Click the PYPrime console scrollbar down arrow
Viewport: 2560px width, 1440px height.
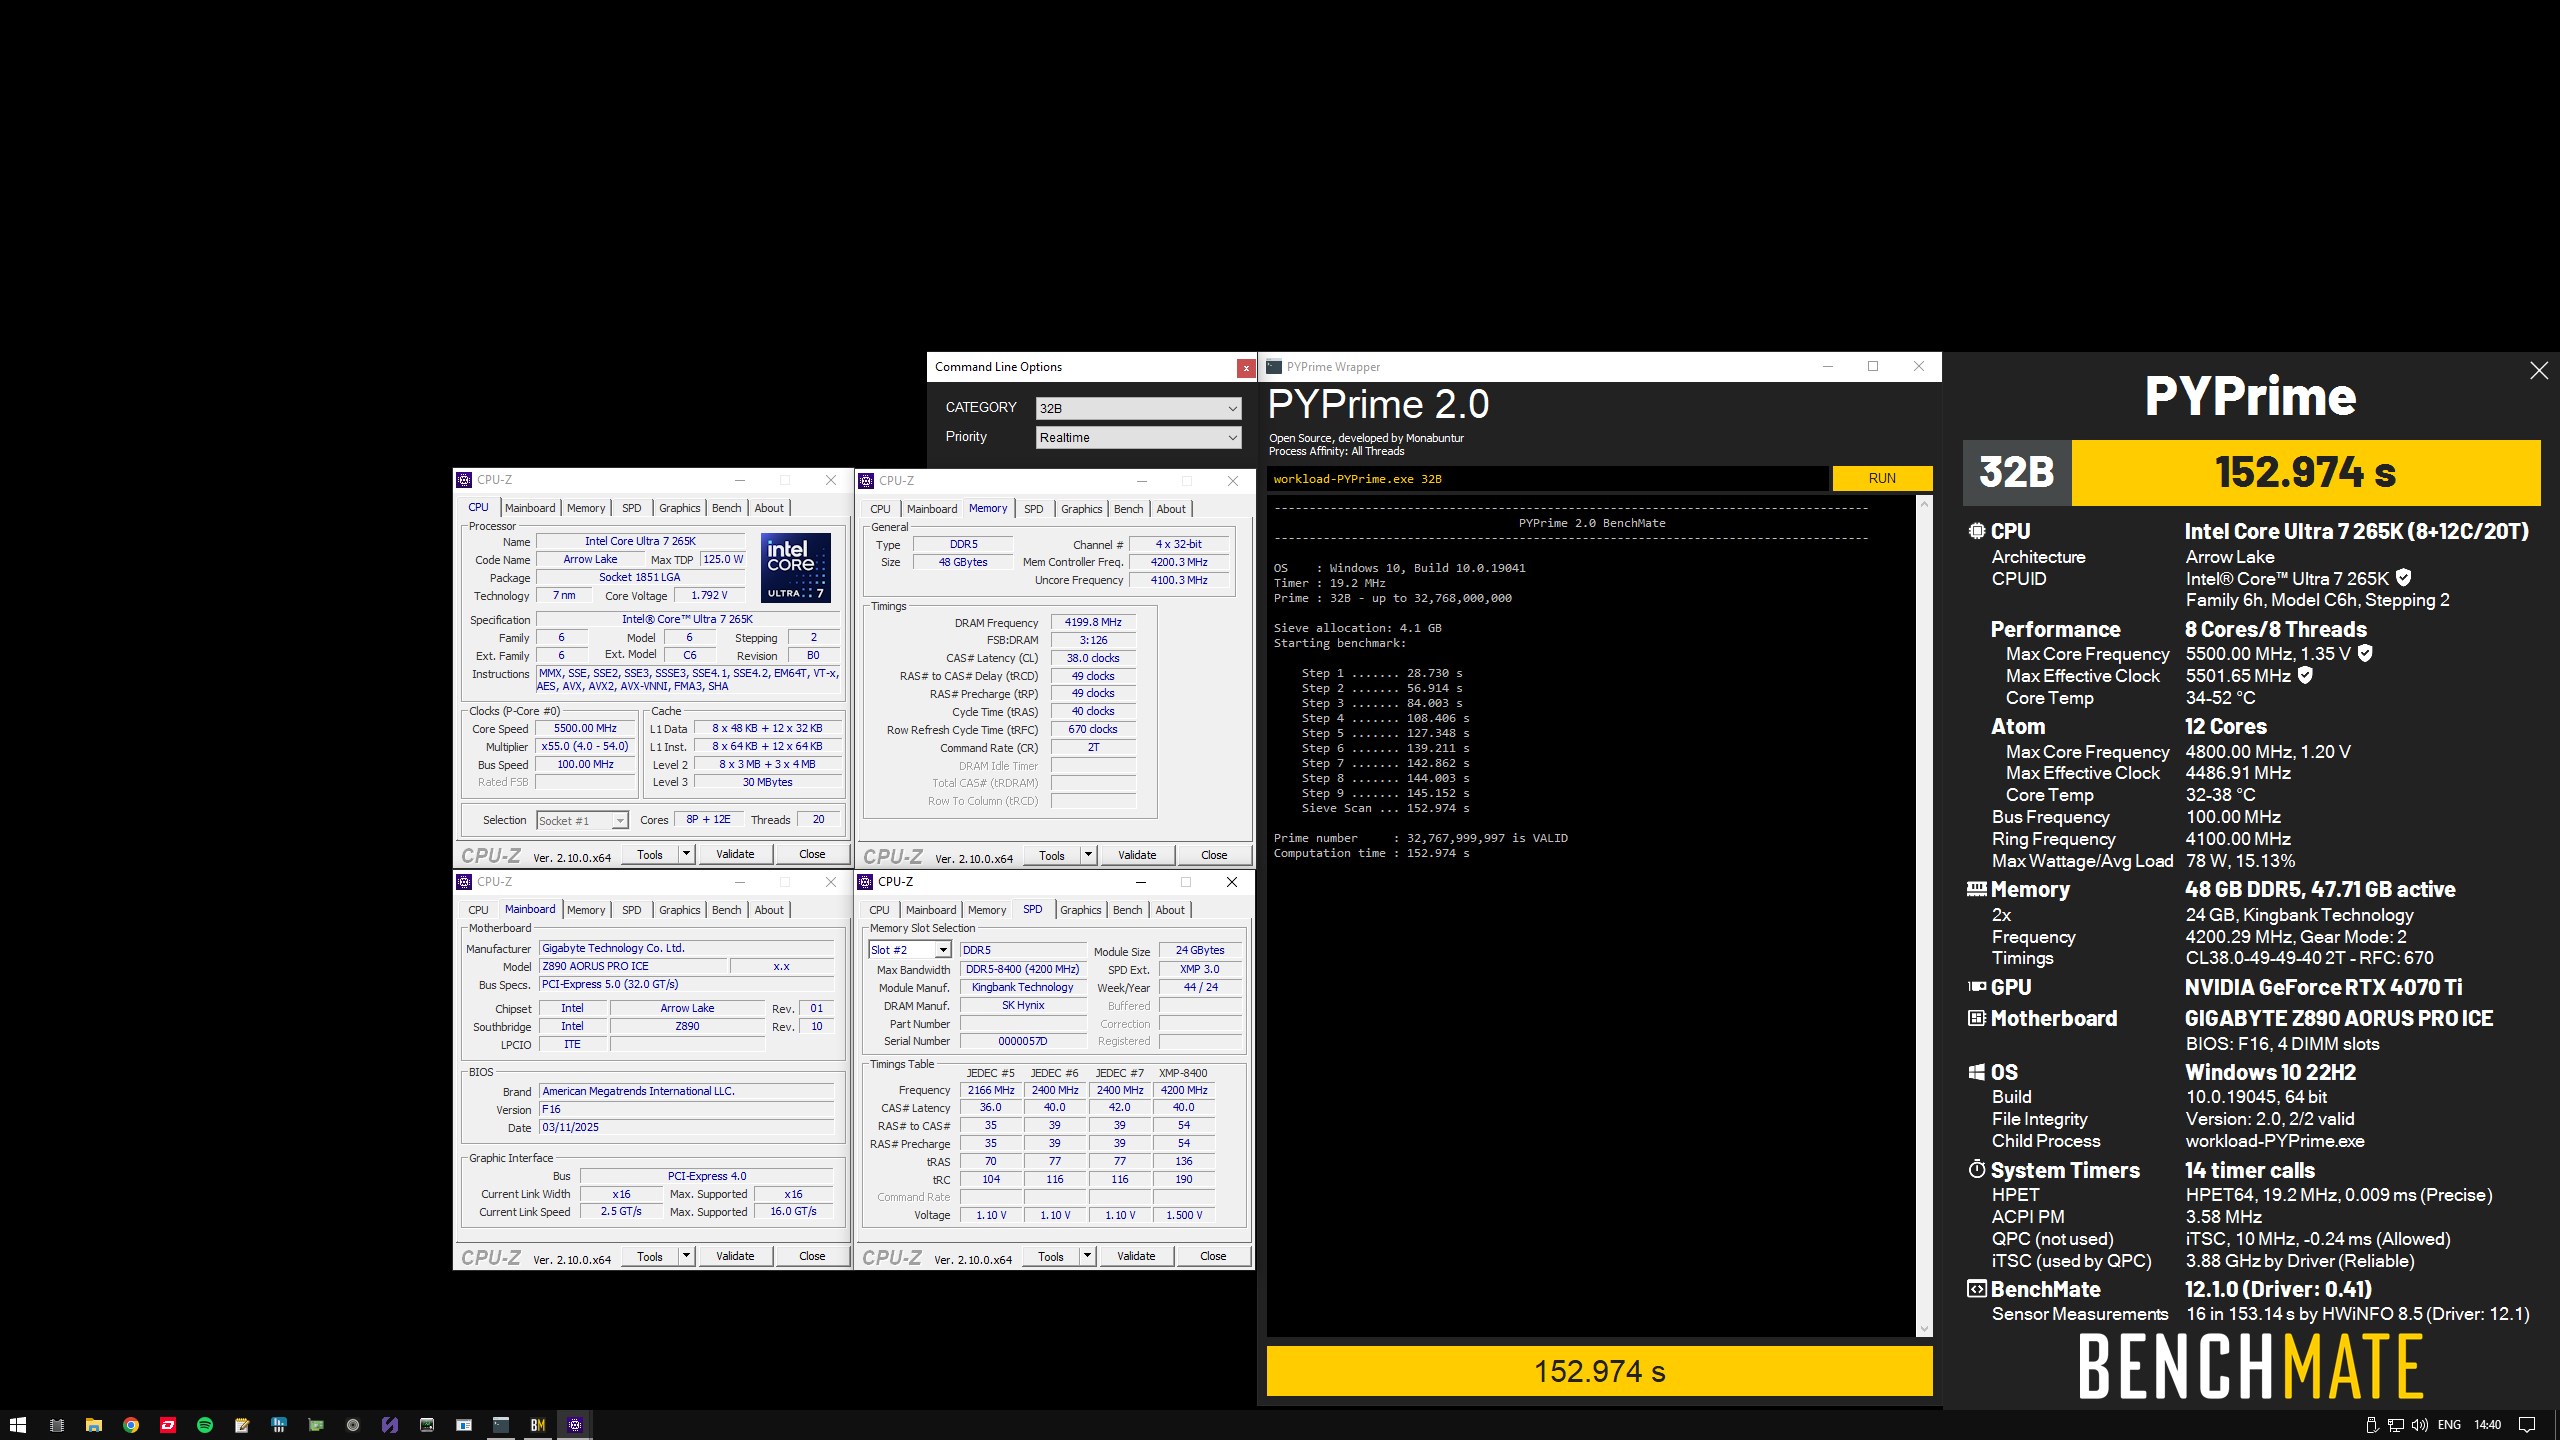click(1924, 1329)
